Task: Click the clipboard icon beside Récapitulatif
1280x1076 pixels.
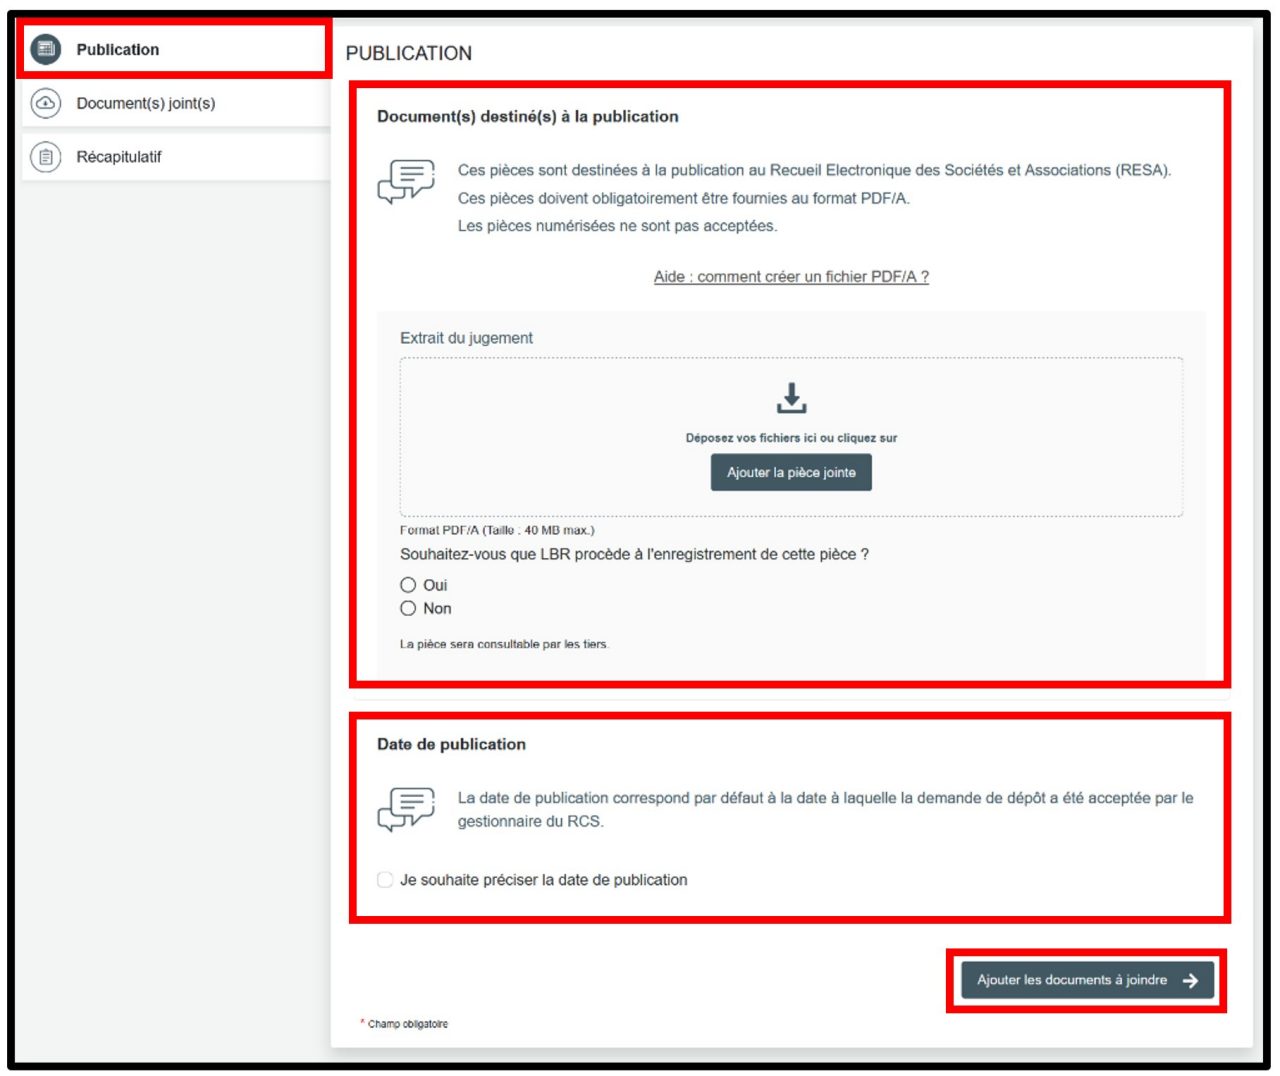Action: pos(46,157)
